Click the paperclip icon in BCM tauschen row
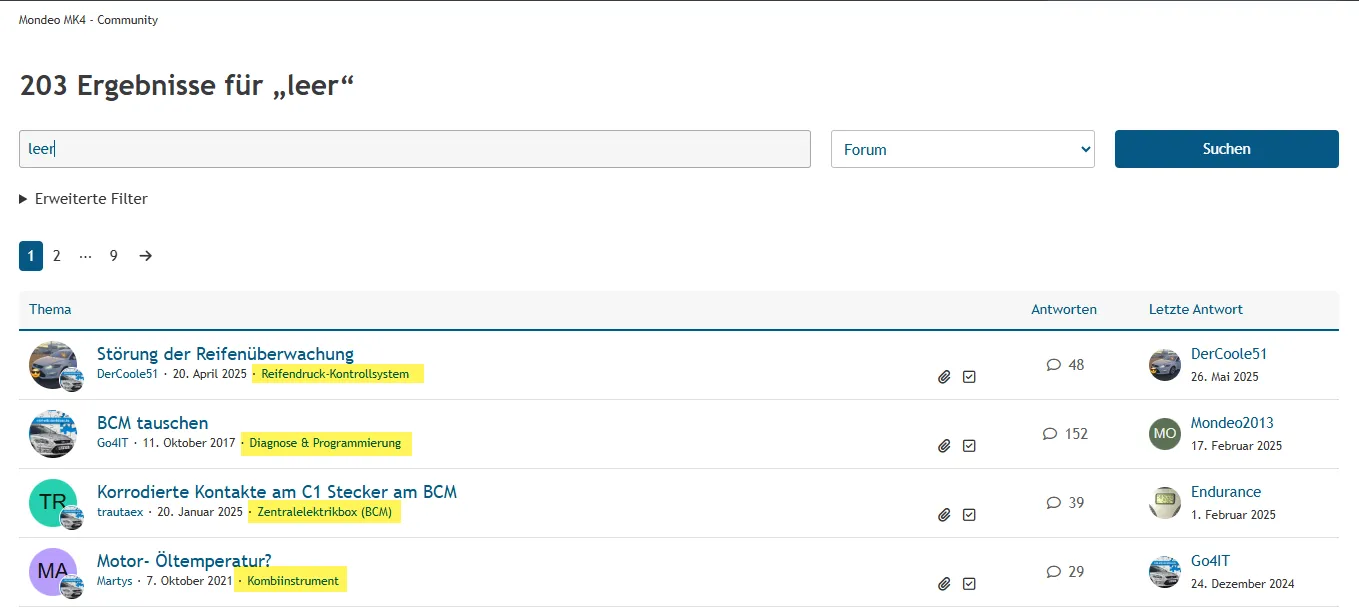 pos(944,446)
